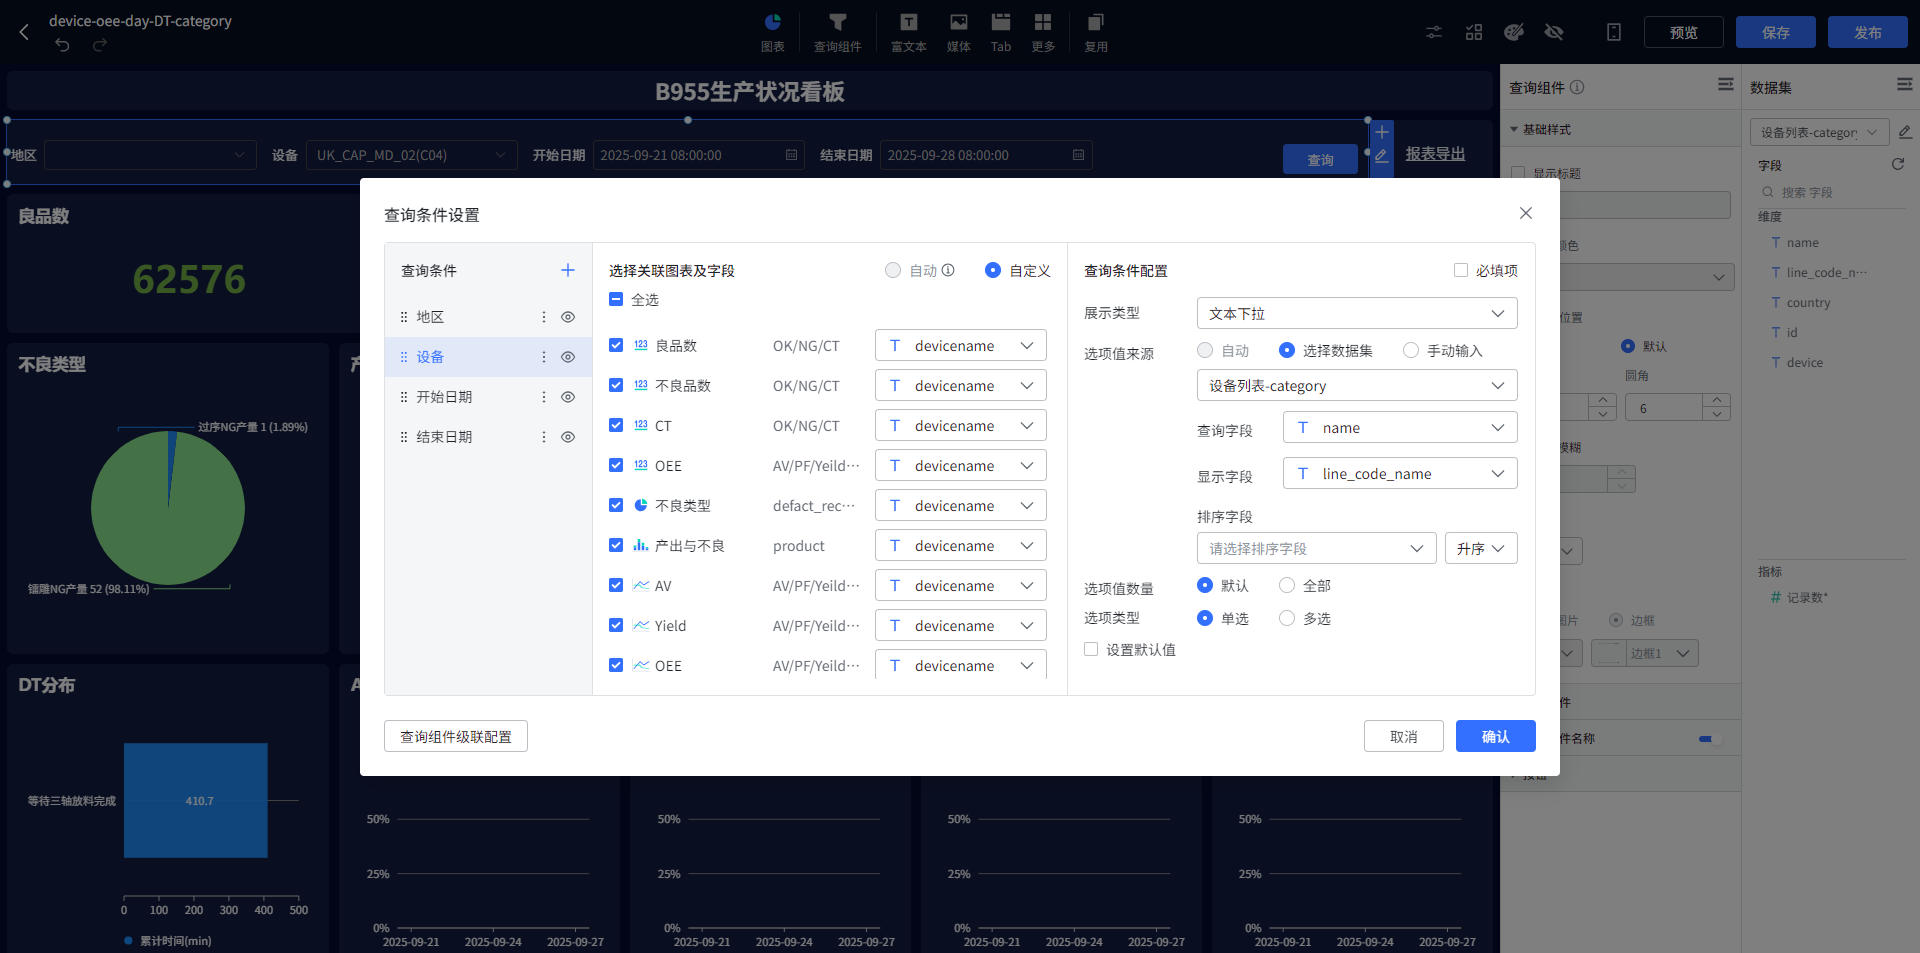Image resolution: width=1920 pixels, height=953 pixels.
Task: Add a new query condition with plus icon
Action: pos(568,270)
